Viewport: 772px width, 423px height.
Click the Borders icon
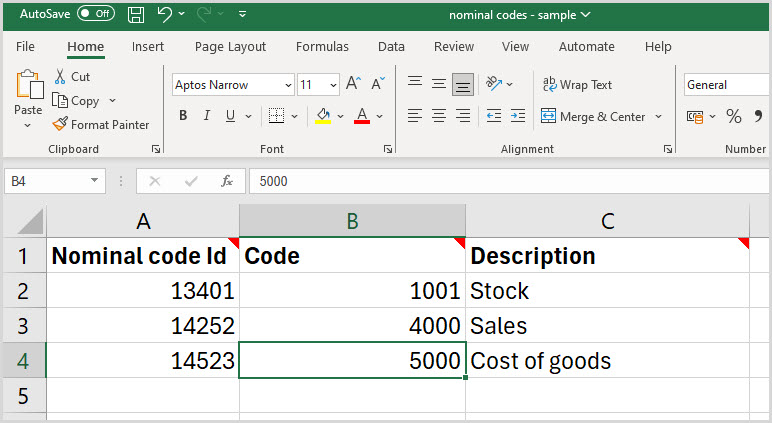[276, 116]
